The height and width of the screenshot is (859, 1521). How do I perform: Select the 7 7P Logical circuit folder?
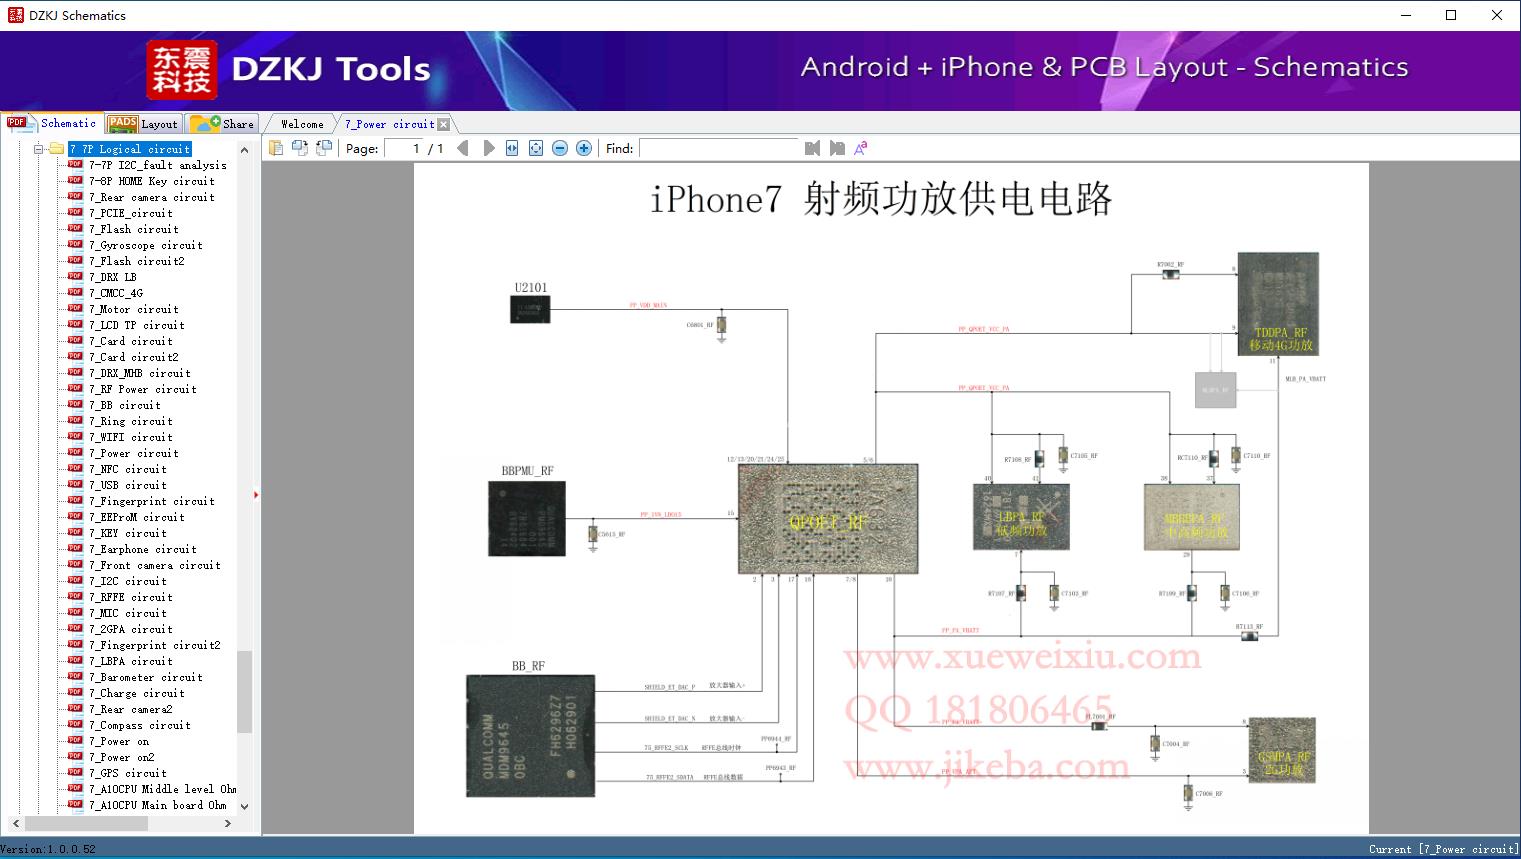point(130,149)
